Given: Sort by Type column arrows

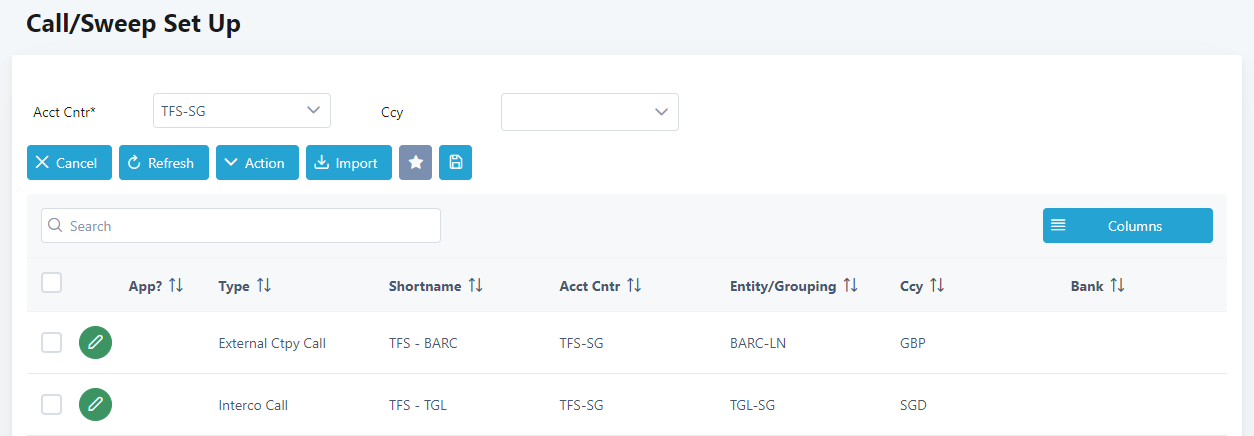Looking at the screenshot, I should (x=264, y=286).
